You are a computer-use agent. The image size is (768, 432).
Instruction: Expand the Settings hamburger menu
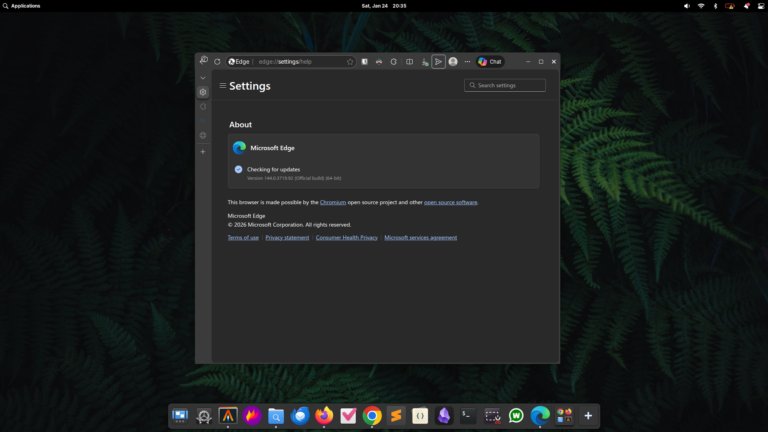222,86
